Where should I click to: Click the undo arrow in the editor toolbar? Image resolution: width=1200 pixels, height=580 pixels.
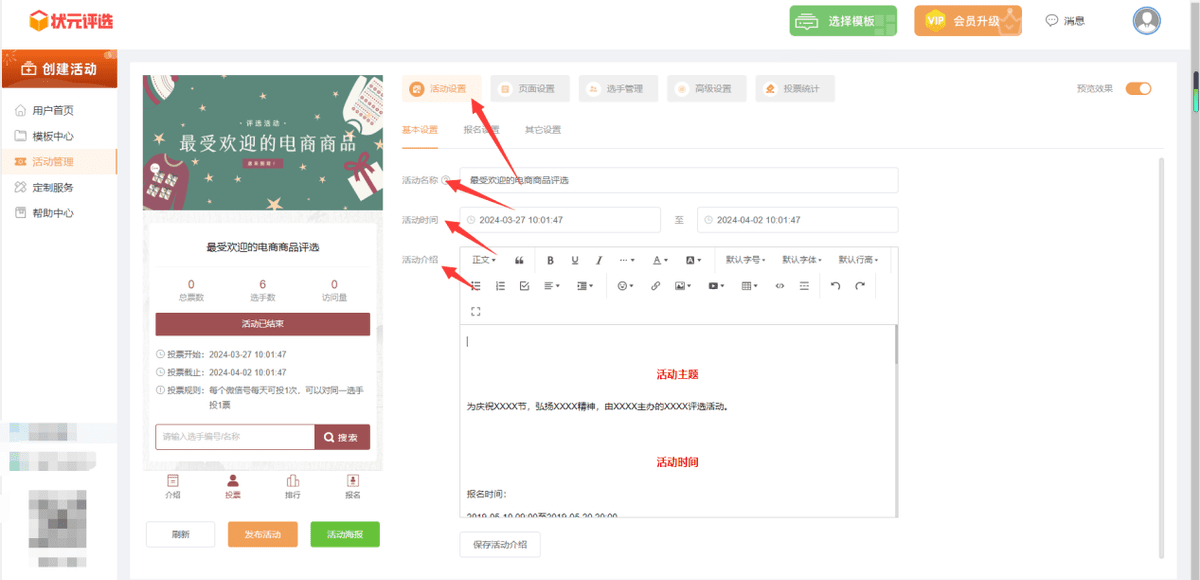[x=834, y=285]
